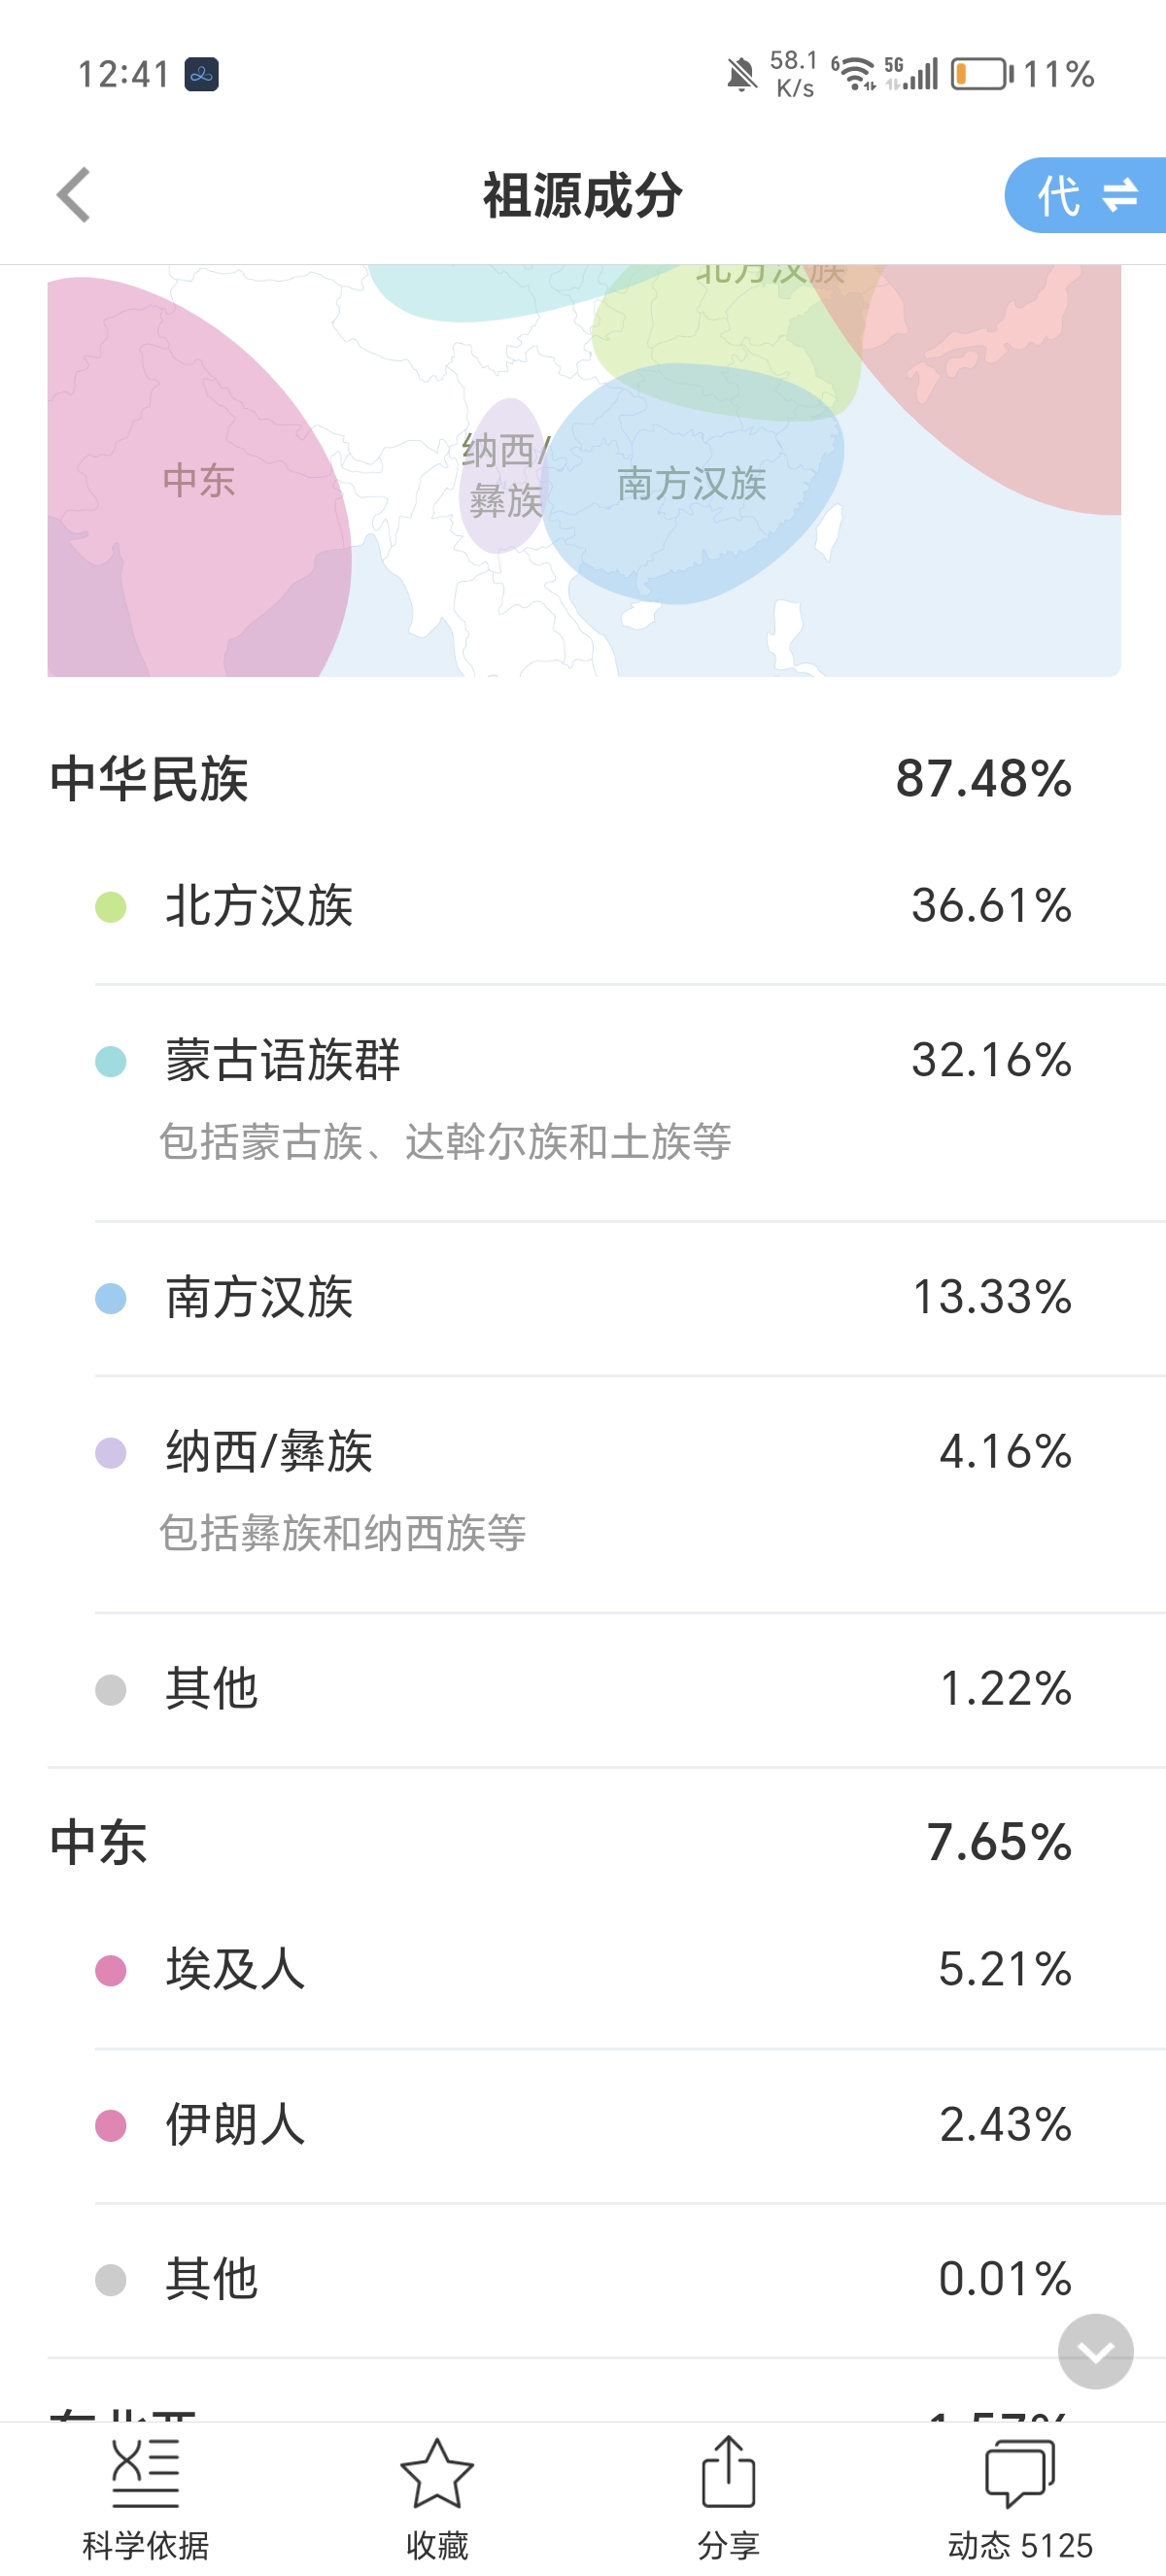Tap the blue dot beside 南方汉族

click(111, 1298)
